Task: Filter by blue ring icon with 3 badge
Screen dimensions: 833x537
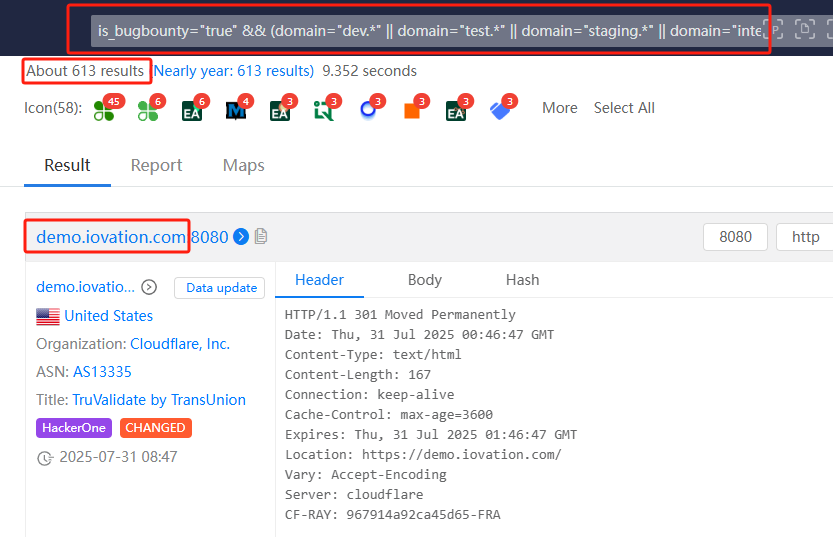Action: (368, 109)
